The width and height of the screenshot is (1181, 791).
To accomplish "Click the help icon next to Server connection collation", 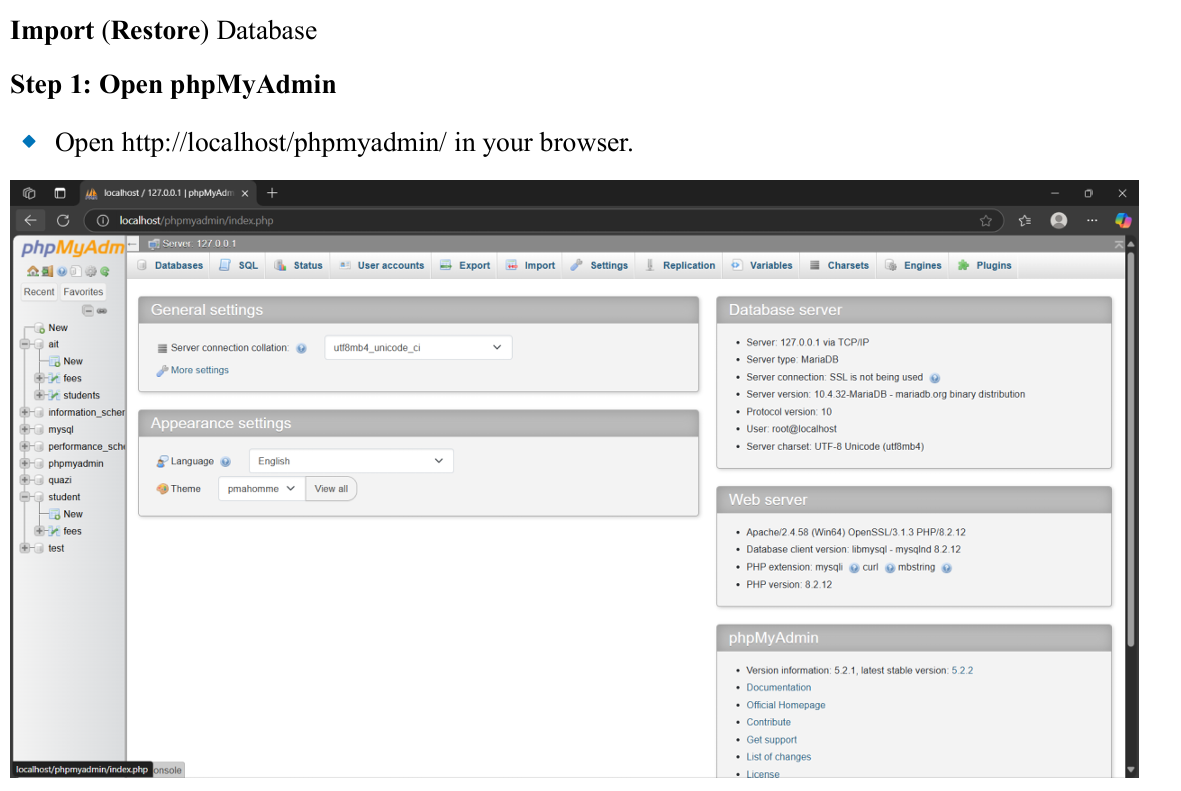I will [301, 348].
